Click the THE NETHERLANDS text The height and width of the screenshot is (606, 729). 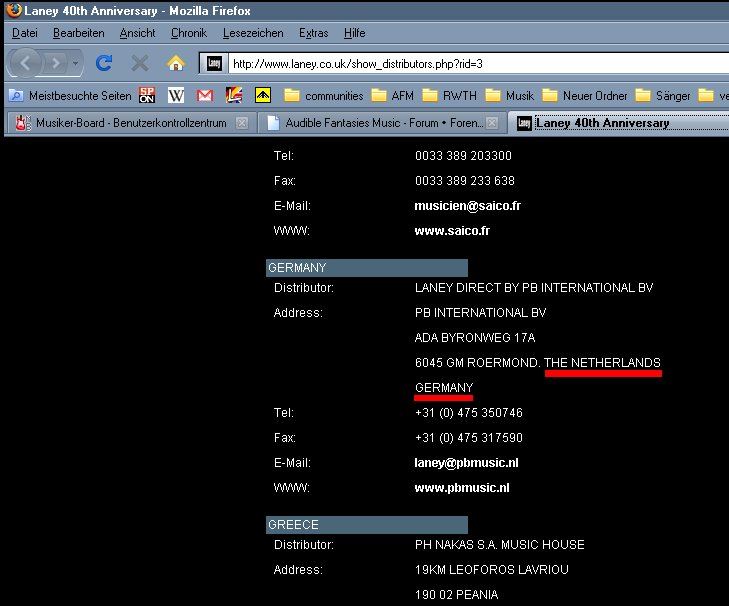point(602,363)
